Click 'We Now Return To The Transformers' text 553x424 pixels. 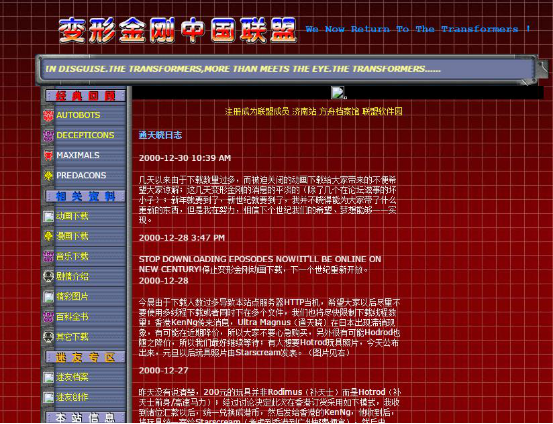point(418,29)
